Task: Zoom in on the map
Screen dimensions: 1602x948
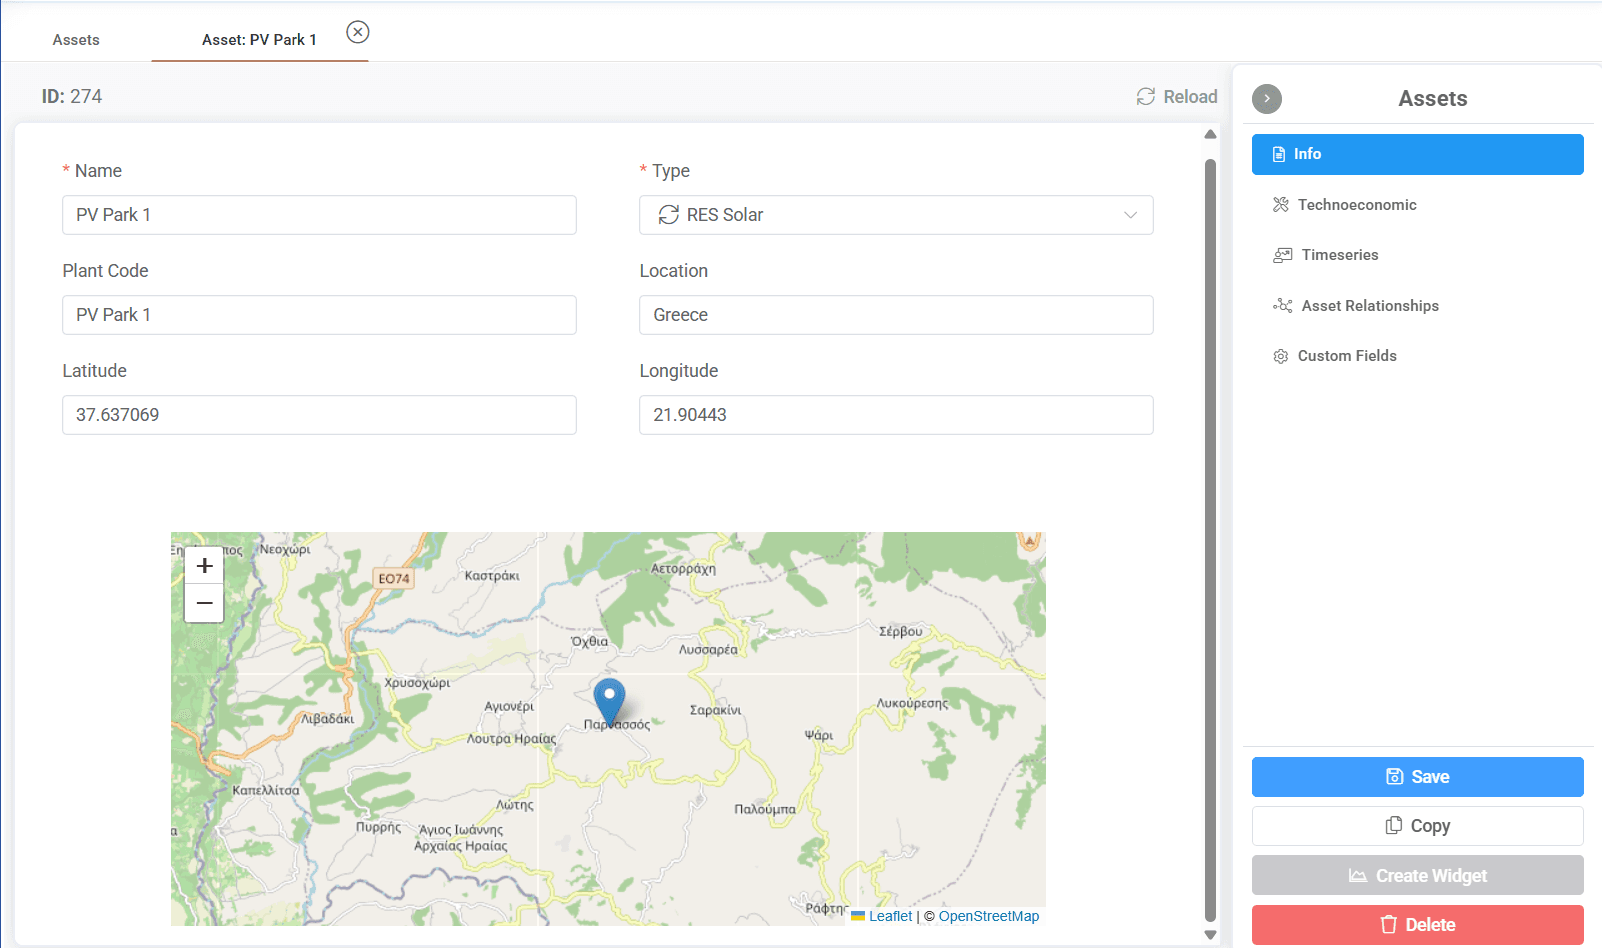Action: pos(204,566)
